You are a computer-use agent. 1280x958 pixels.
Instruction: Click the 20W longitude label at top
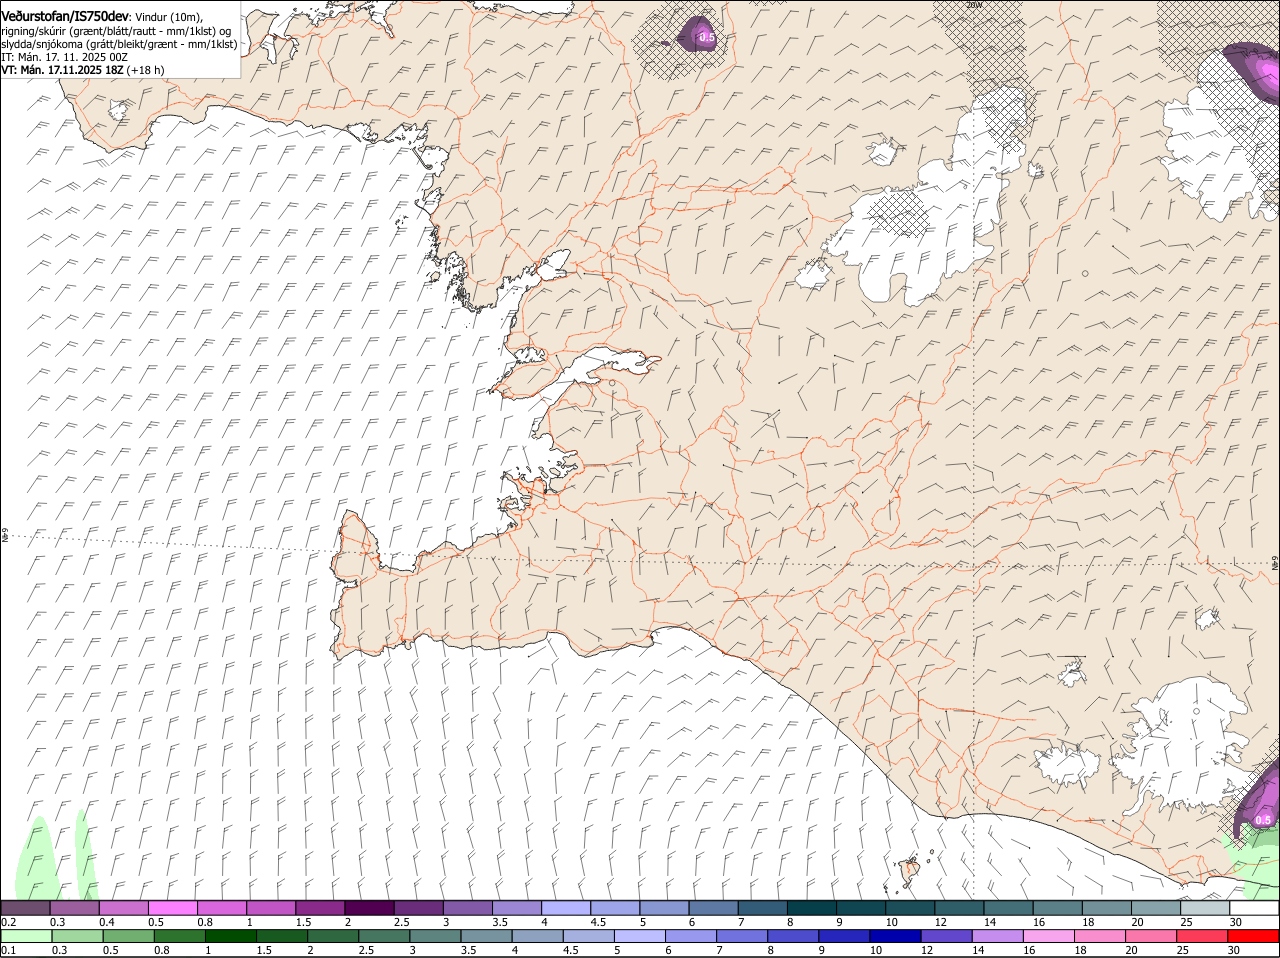pyautogui.click(x=974, y=5)
